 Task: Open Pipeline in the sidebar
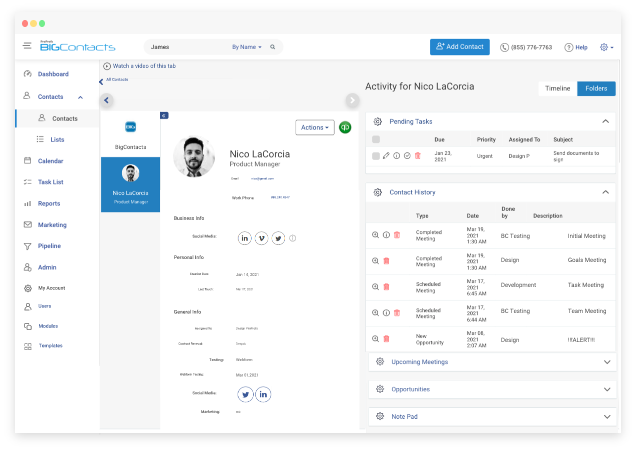(49, 246)
